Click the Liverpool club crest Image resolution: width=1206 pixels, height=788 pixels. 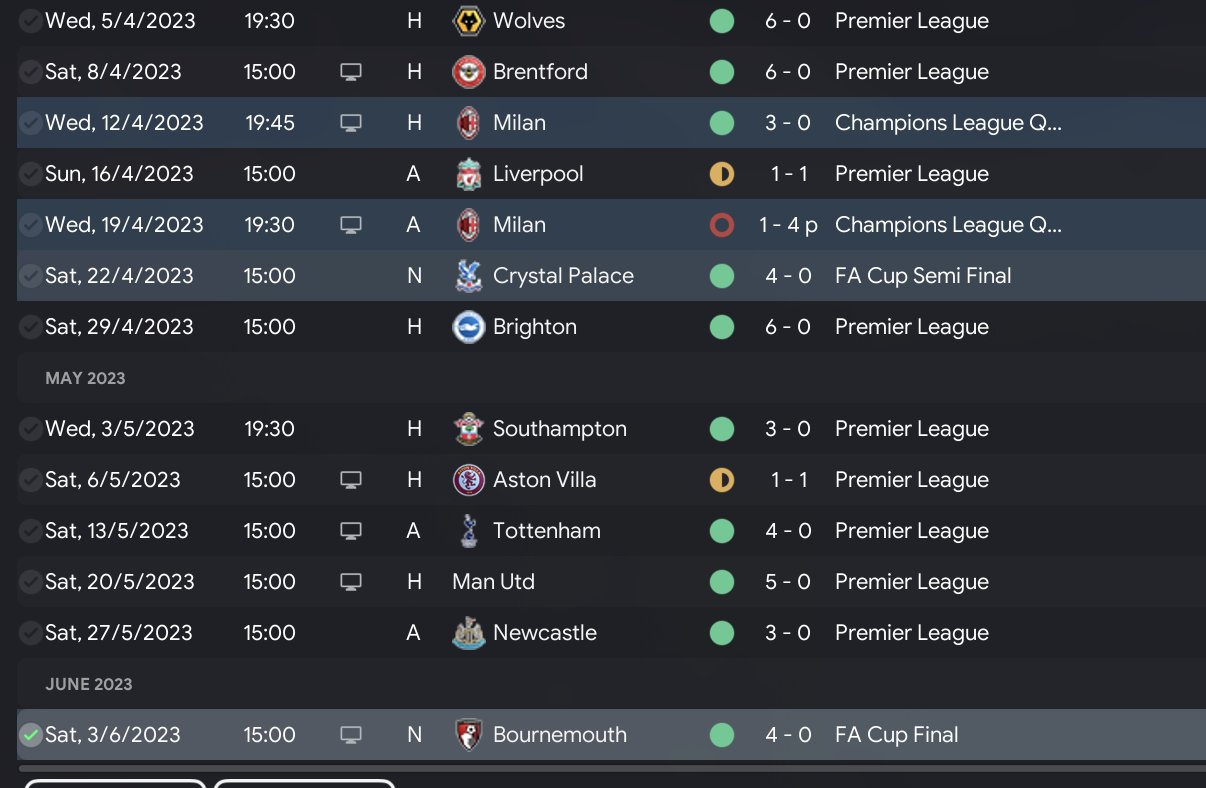(469, 174)
